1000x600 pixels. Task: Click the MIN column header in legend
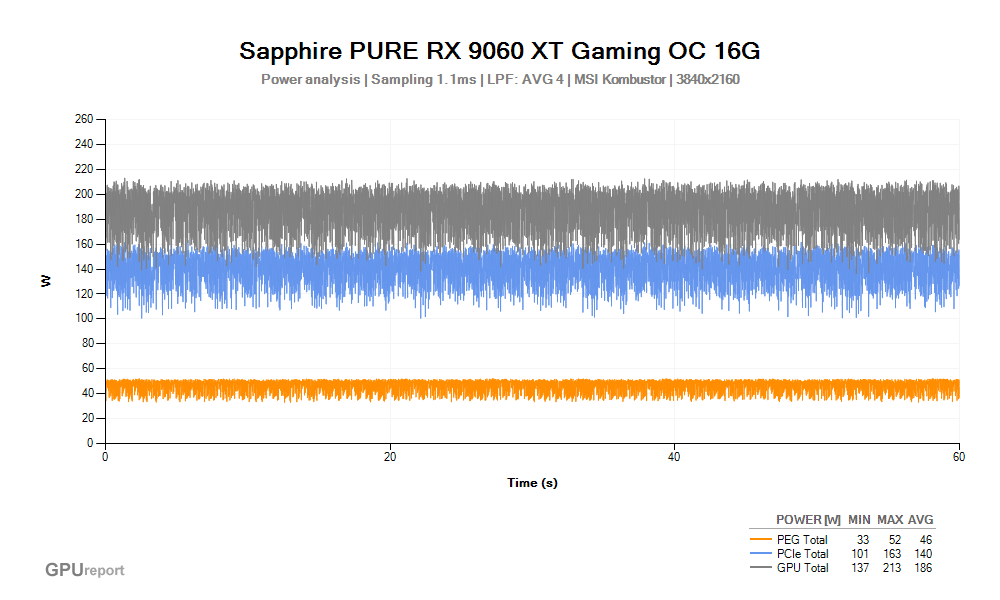tap(859, 520)
